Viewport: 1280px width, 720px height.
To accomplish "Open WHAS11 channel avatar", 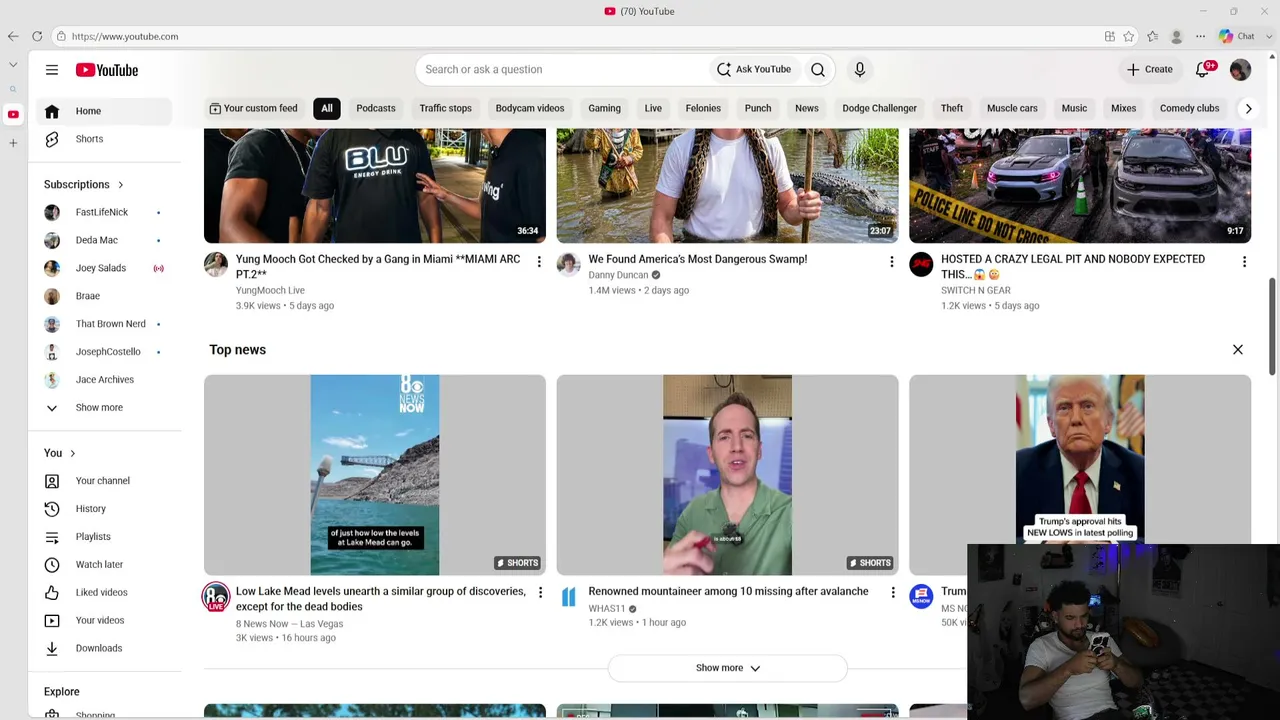I will tap(568, 597).
